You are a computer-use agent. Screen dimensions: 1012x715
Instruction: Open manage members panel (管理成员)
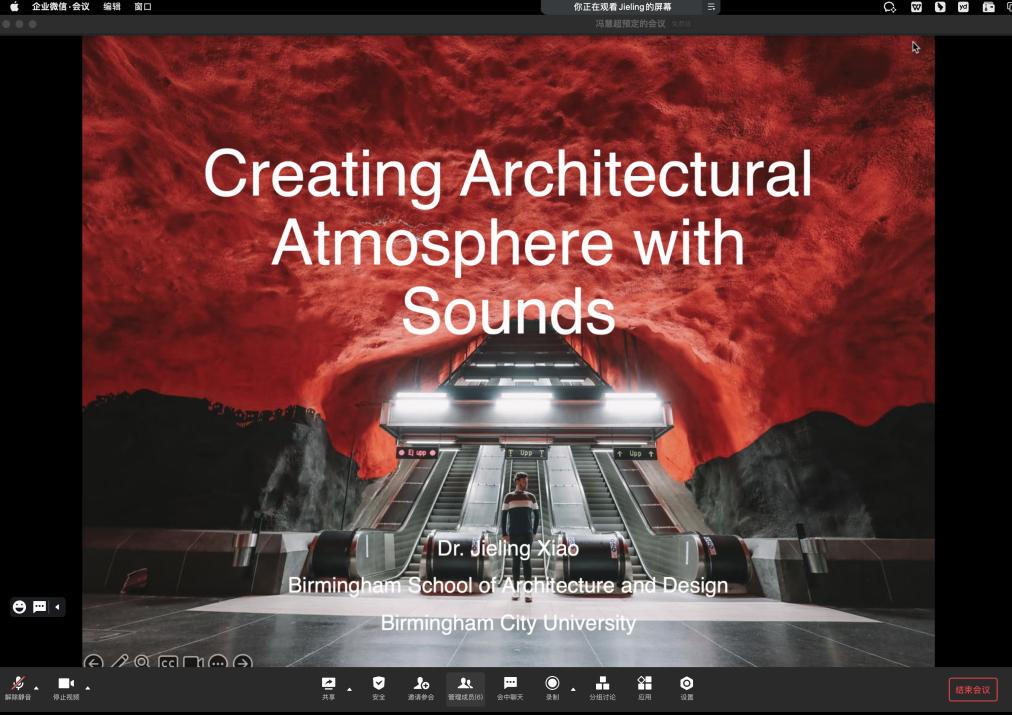[x=465, y=686]
